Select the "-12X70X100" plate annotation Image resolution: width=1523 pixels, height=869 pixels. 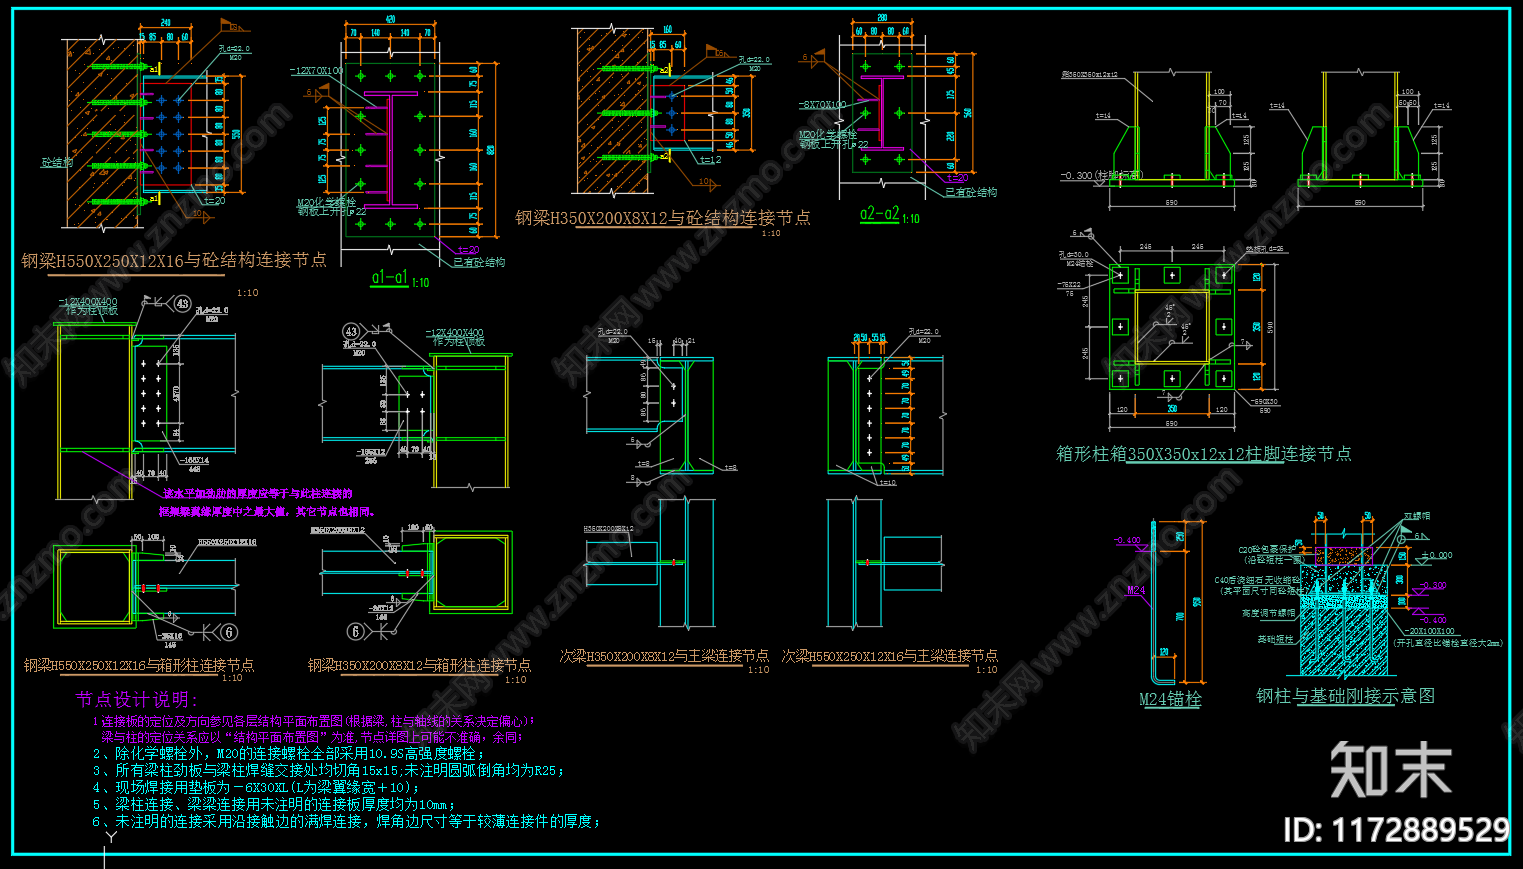click(316, 71)
